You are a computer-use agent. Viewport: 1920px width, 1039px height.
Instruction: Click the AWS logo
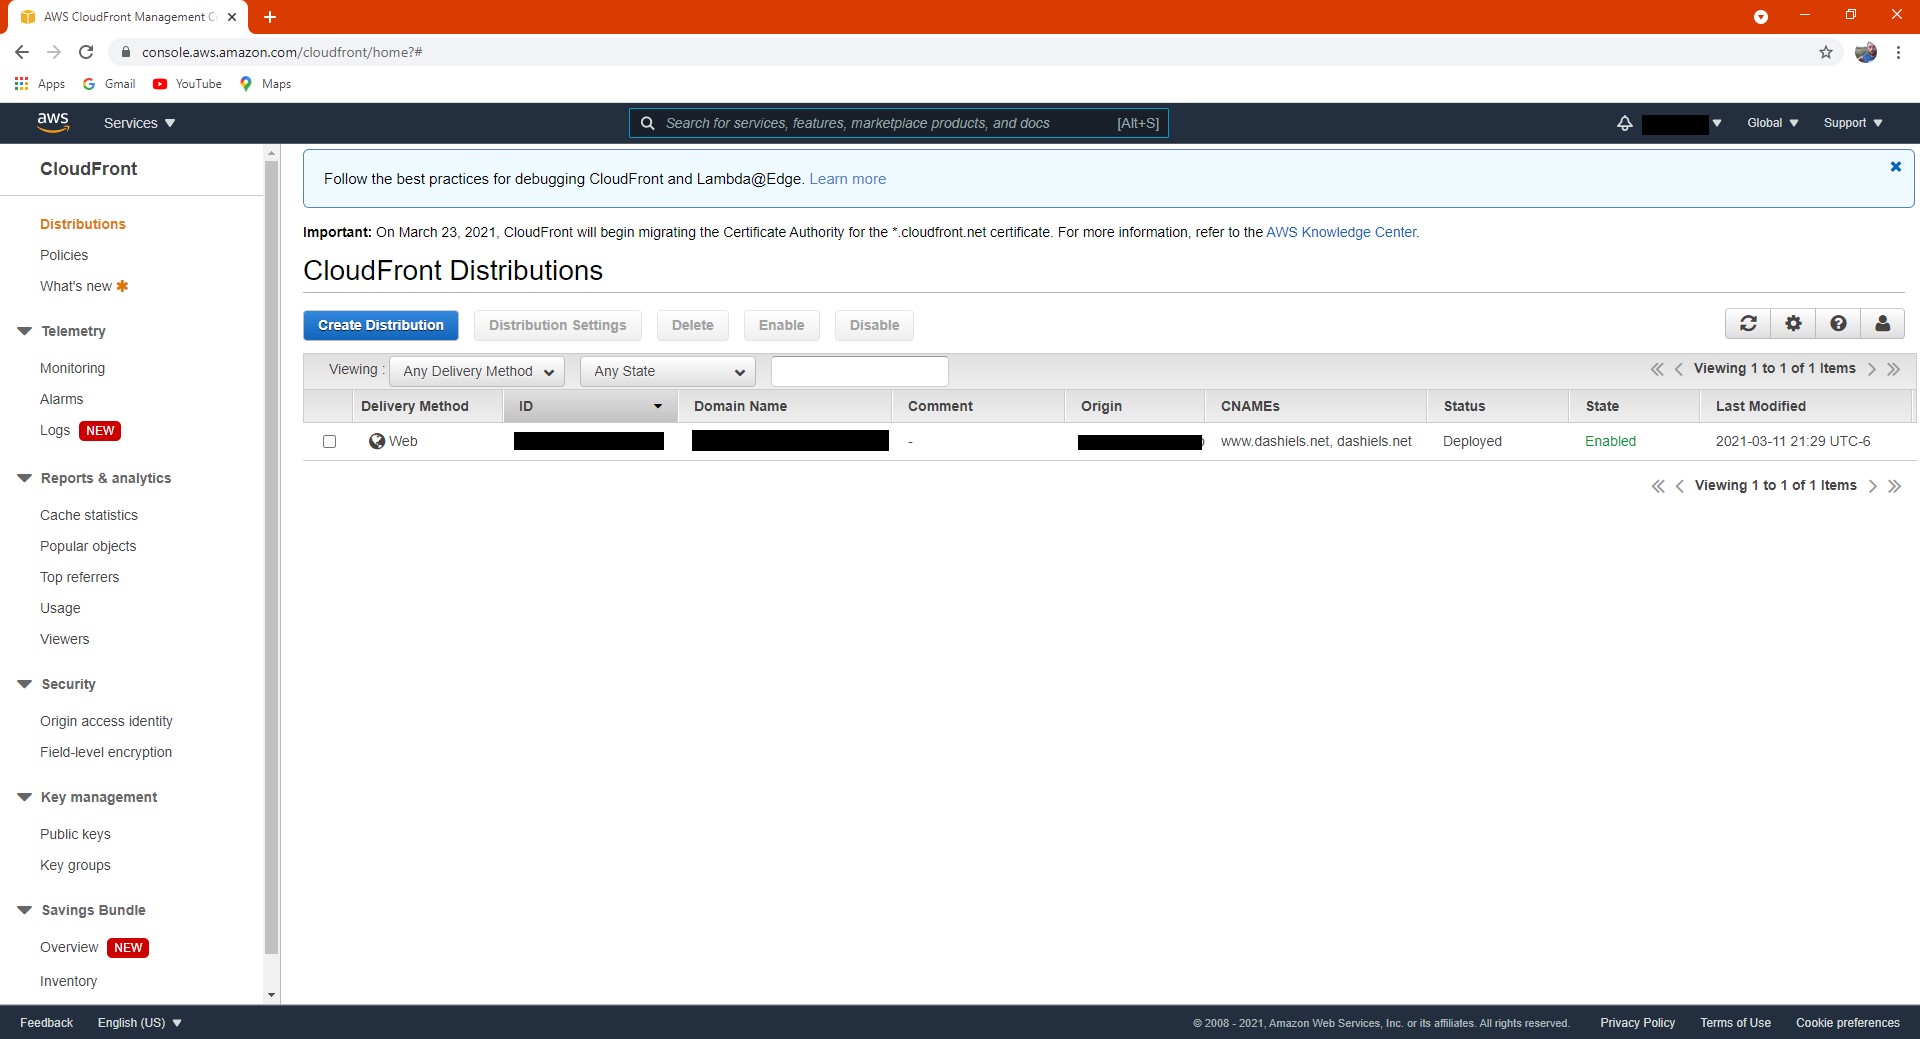coord(53,122)
